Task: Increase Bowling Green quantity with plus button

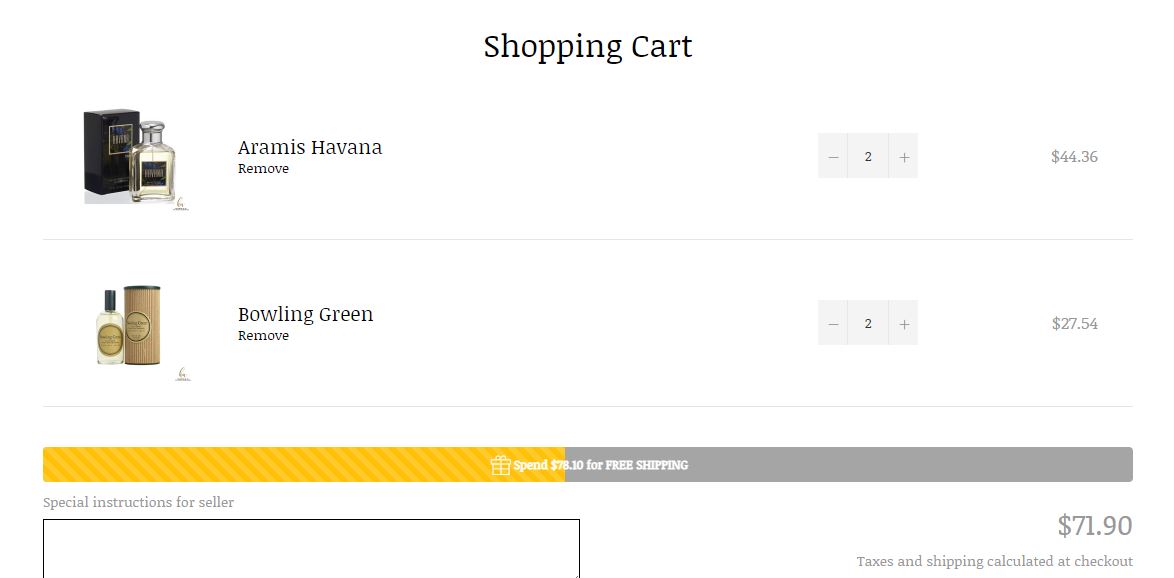Action: pyautogui.click(x=903, y=324)
